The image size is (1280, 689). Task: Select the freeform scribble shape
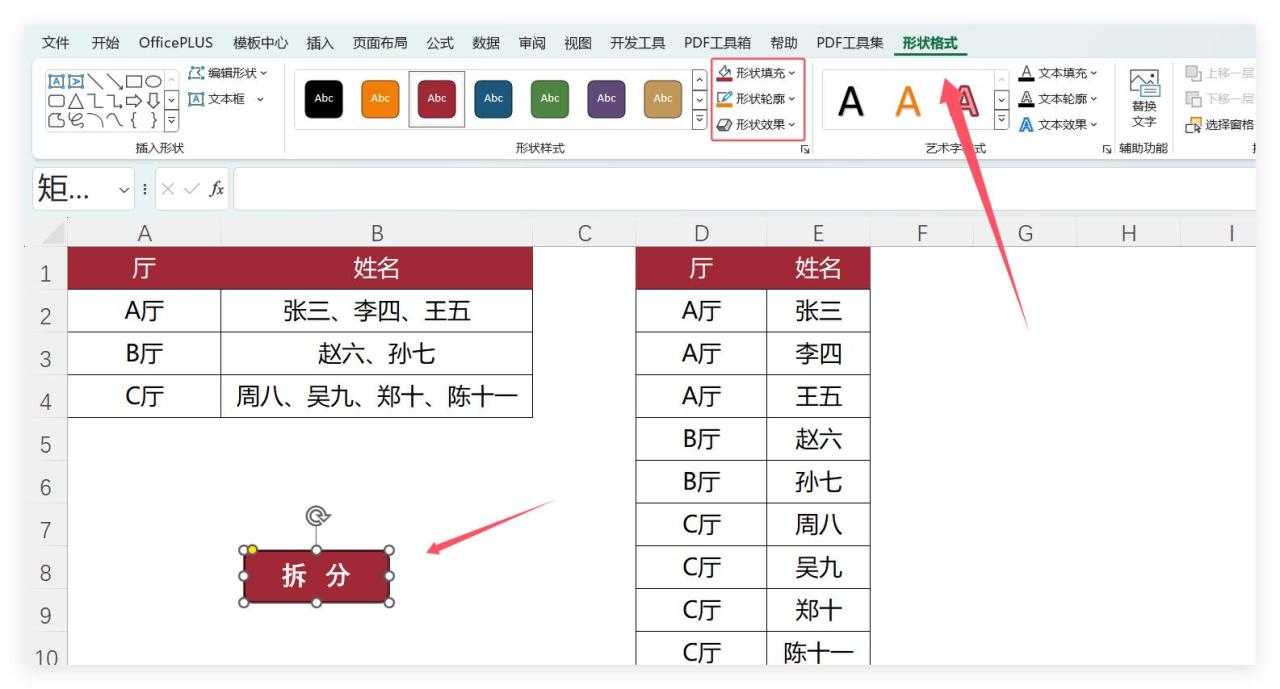pyautogui.click(x=74, y=120)
